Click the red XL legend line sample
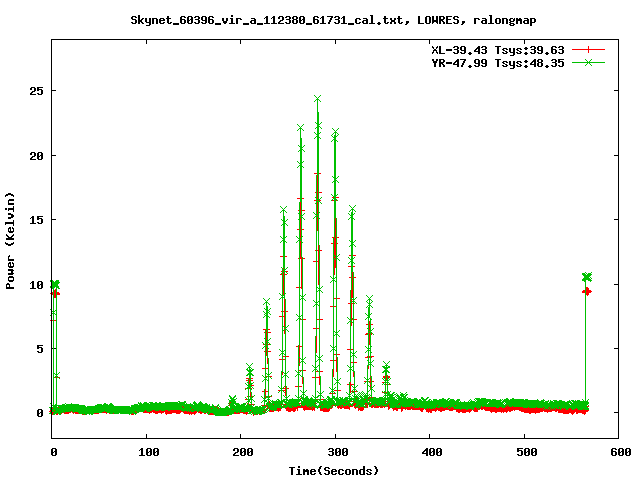The height and width of the screenshot is (480, 640). click(588, 50)
